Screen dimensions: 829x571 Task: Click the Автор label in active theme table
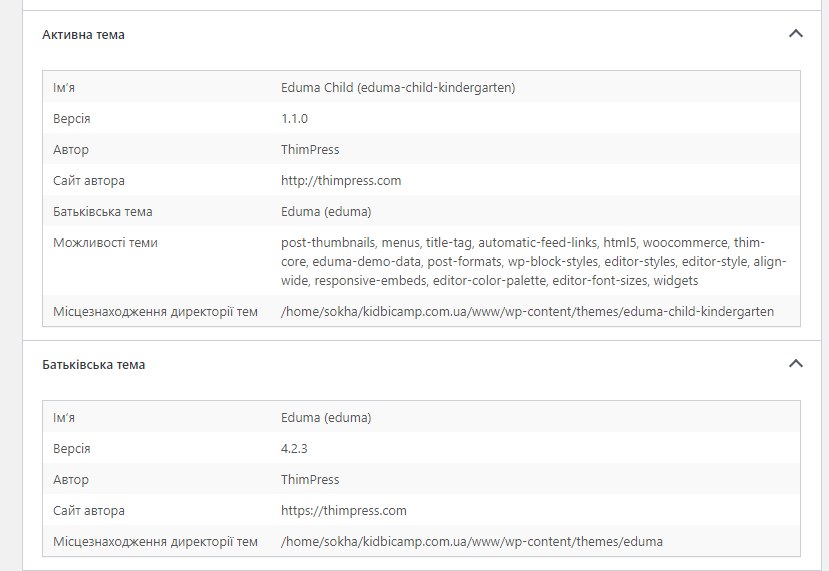pyautogui.click(x=71, y=150)
